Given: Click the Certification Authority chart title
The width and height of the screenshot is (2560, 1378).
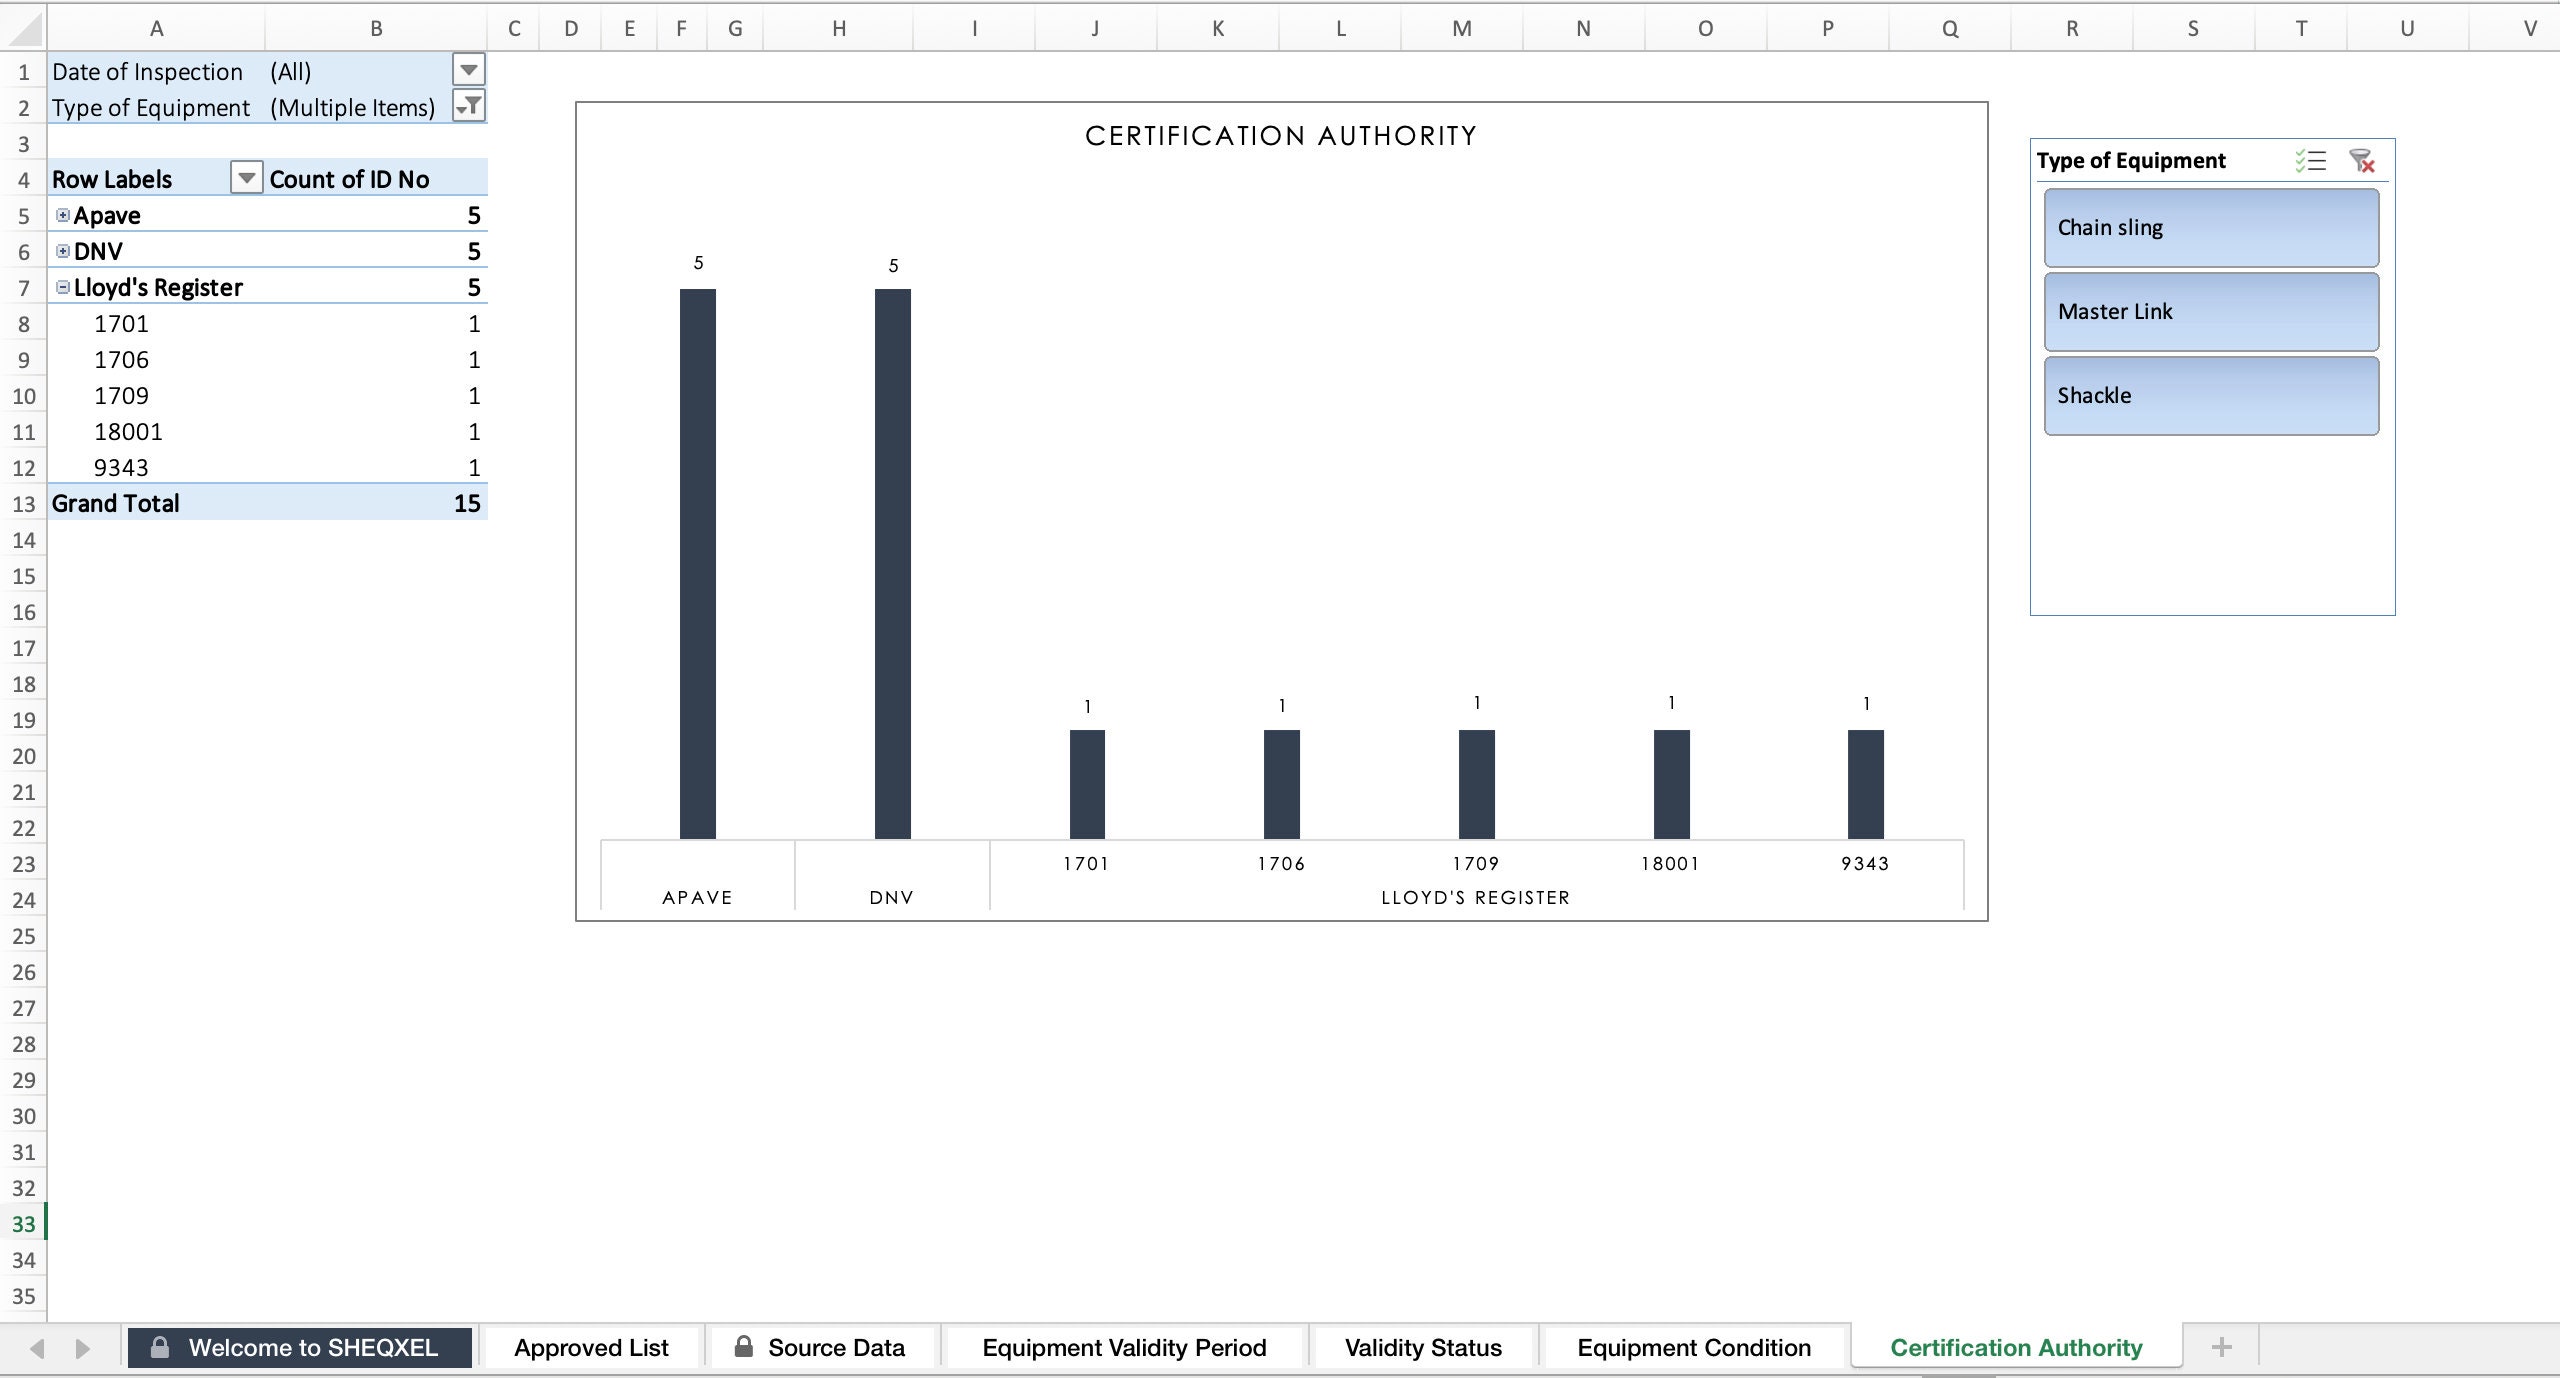Looking at the screenshot, I should coord(1280,135).
